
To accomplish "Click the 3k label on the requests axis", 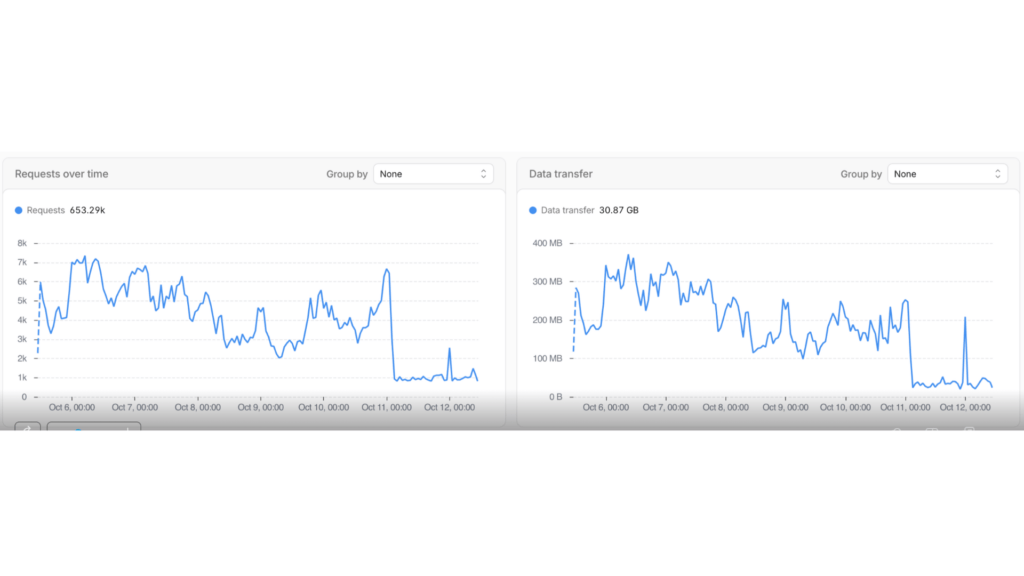I will (x=22, y=339).
